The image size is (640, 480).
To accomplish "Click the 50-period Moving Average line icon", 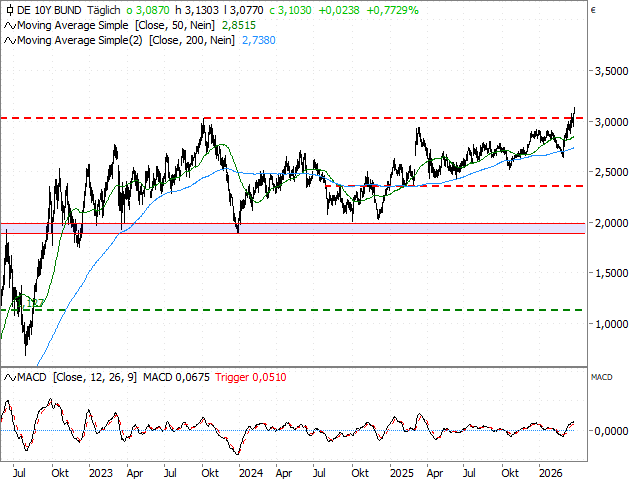I will click(9, 25).
